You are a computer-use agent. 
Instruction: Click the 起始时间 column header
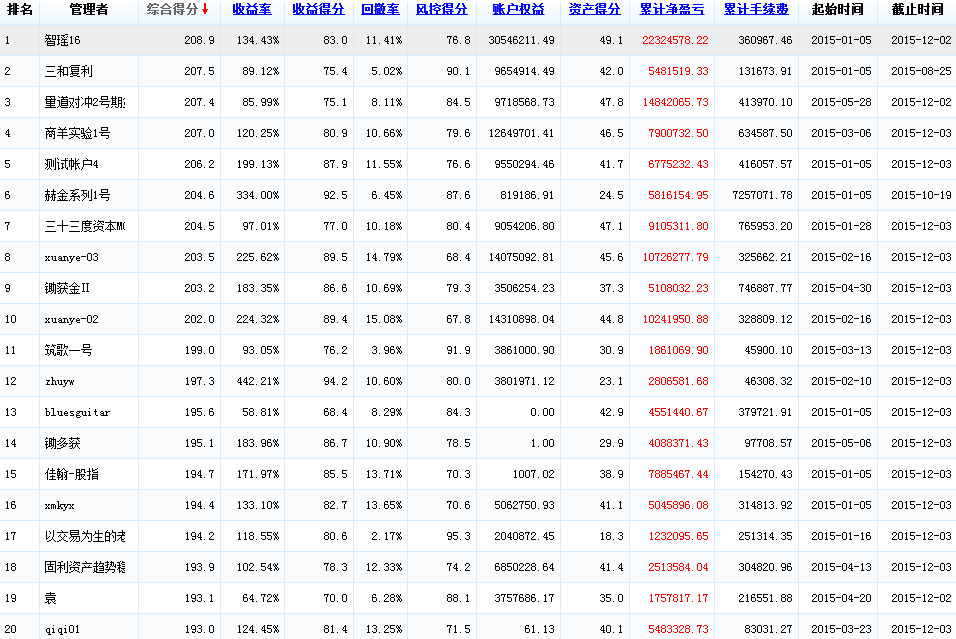coord(838,9)
